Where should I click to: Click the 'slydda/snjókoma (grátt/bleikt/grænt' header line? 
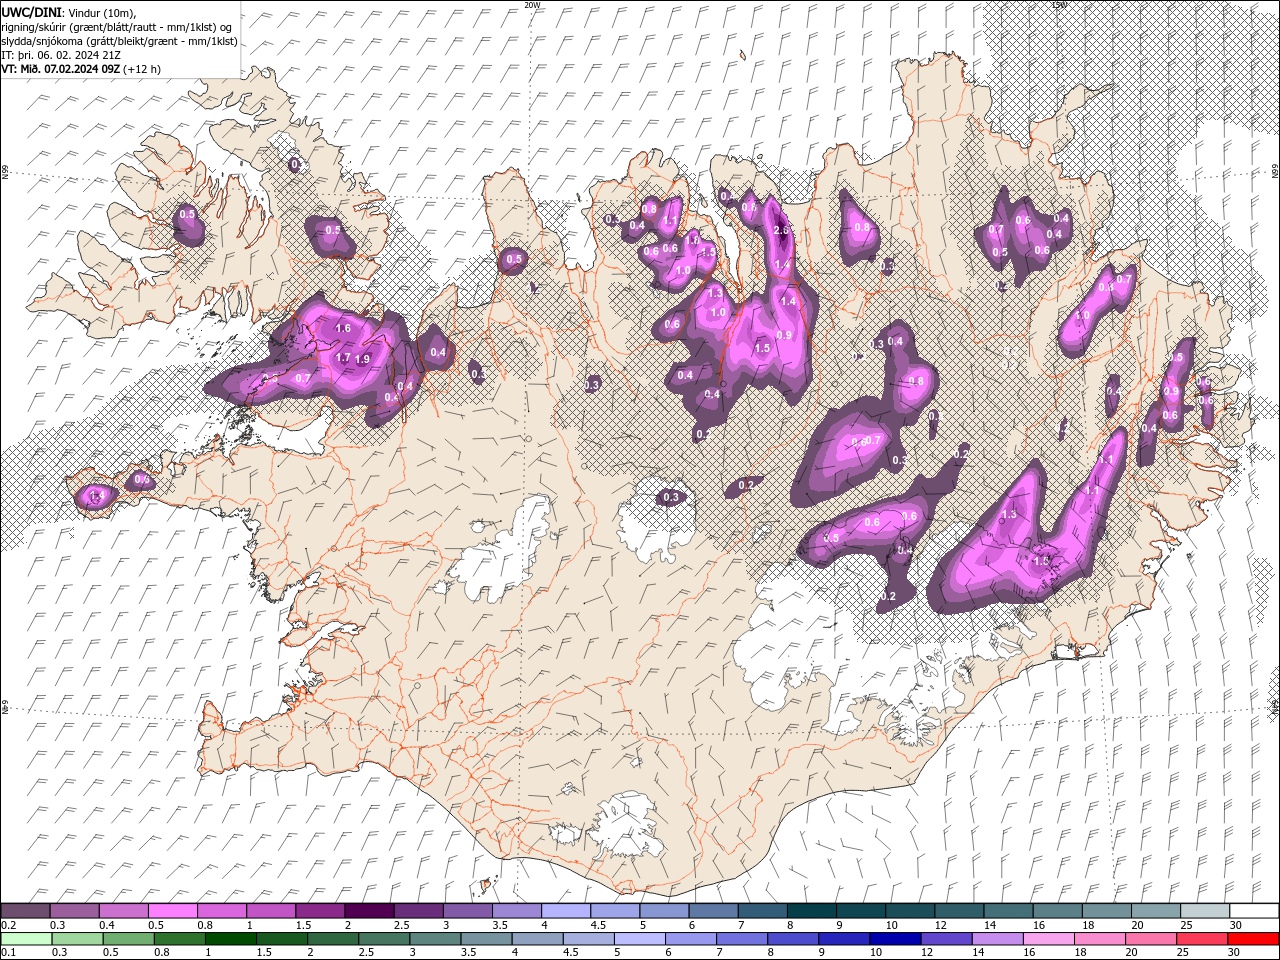[x=119, y=41]
